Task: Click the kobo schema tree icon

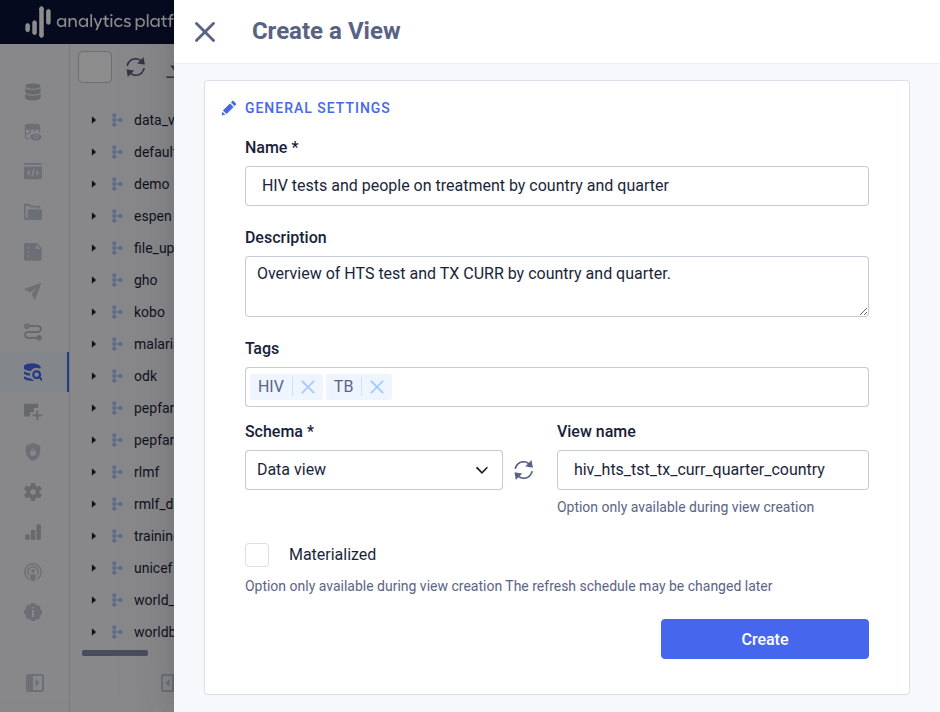Action: pos(116,312)
